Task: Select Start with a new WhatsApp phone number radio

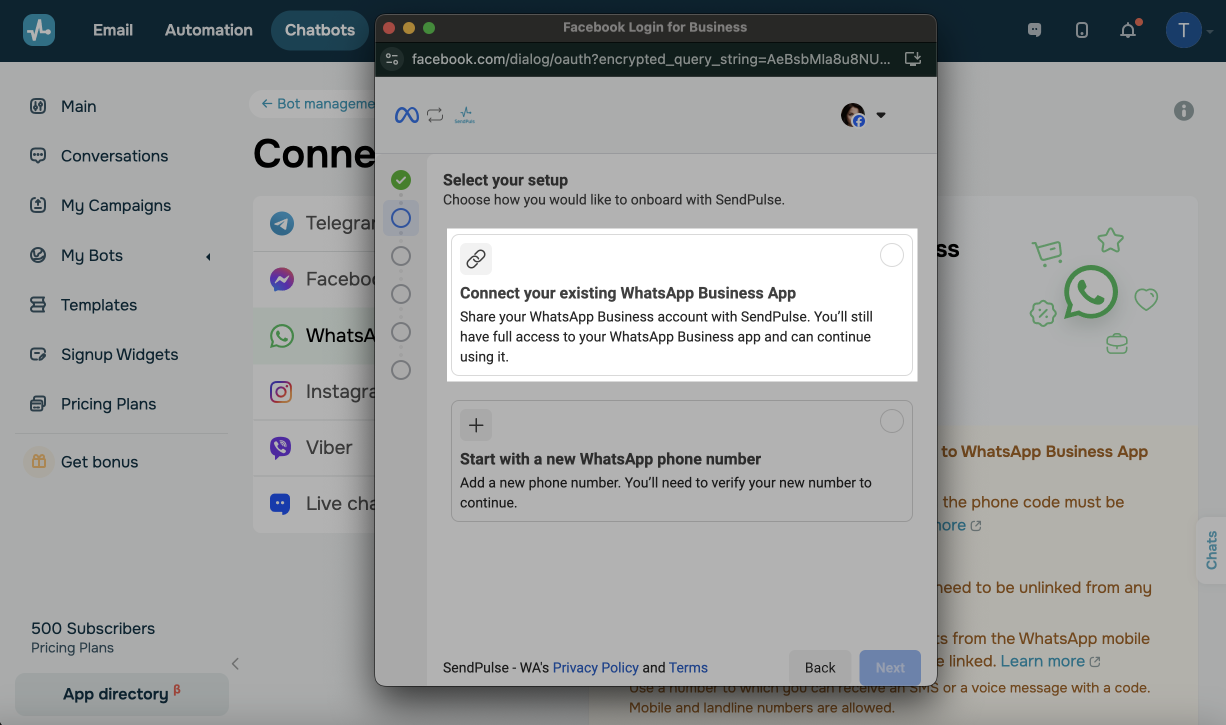Action: [x=891, y=421]
